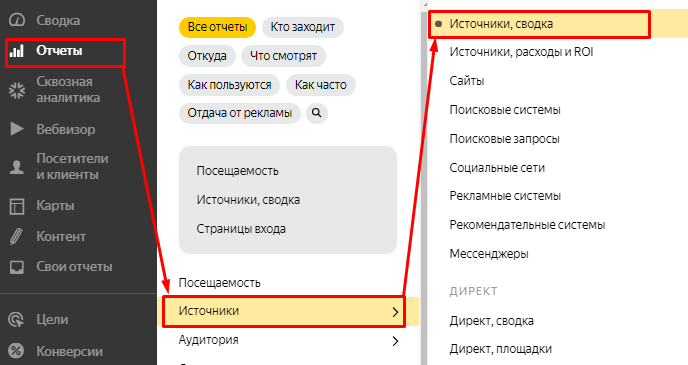The height and width of the screenshot is (365, 688).
Task: Click the Контент pencil icon
Action: [16, 236]
